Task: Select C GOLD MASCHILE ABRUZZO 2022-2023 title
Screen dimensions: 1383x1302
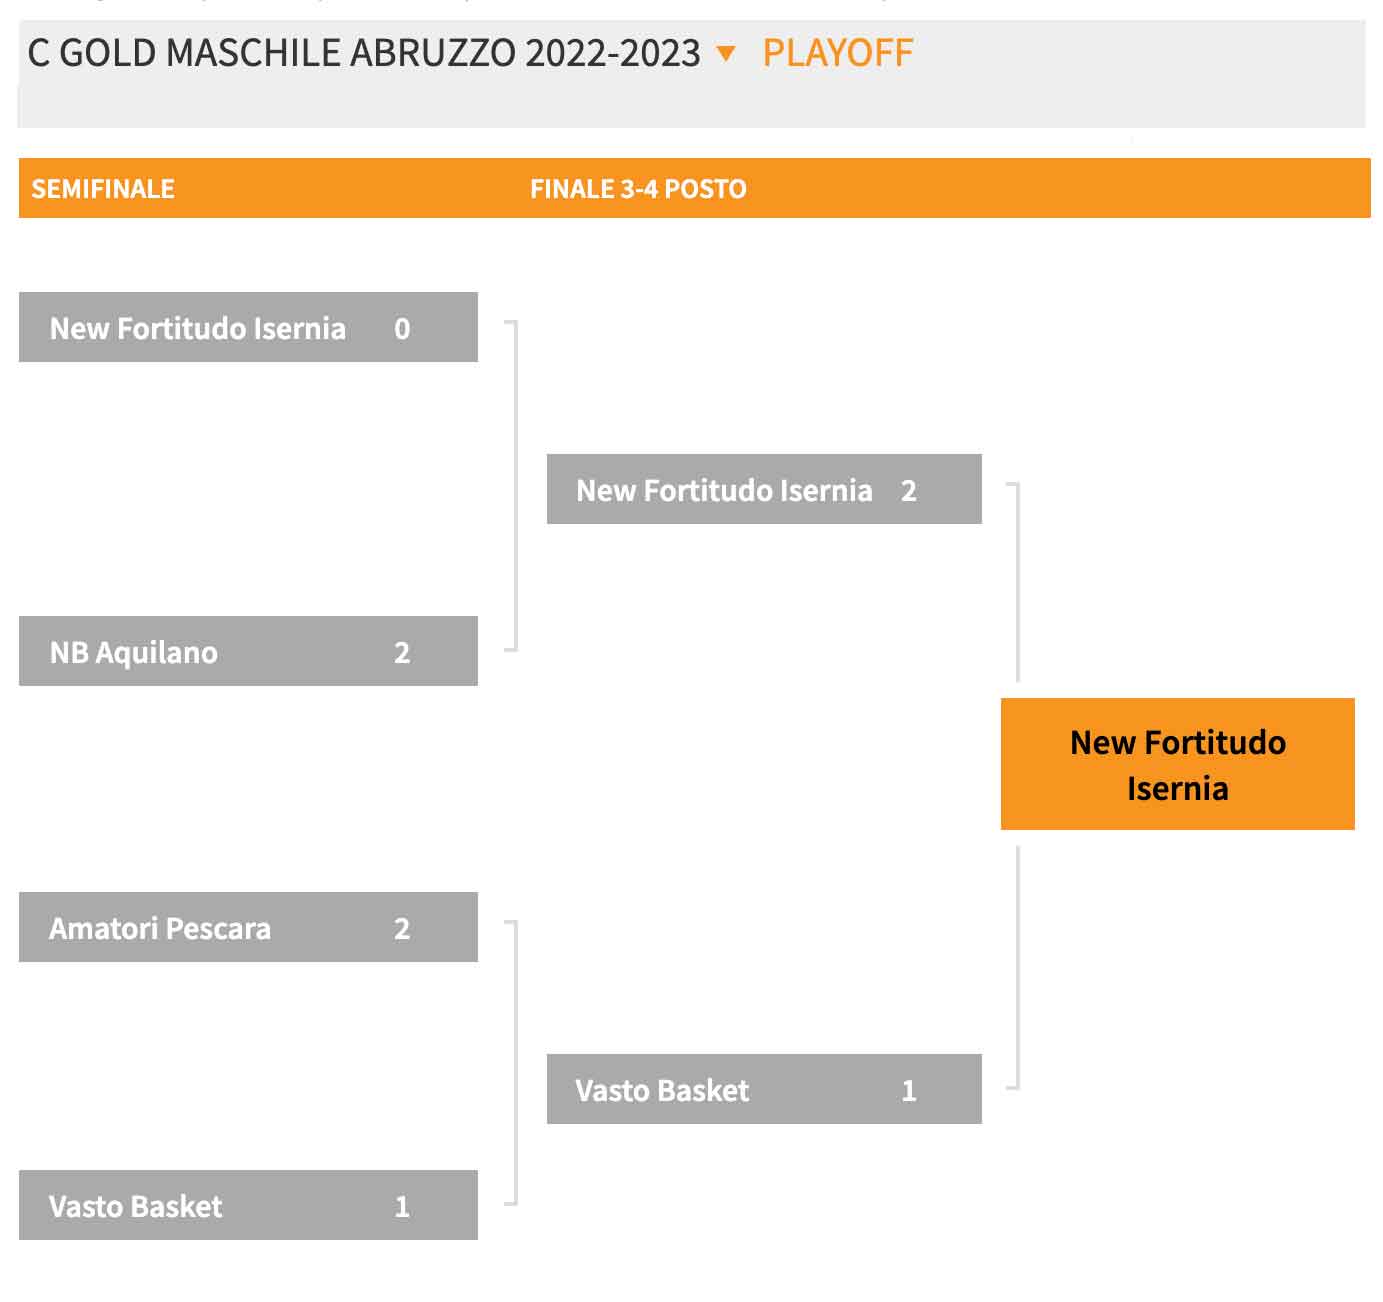Action: coord(364,53)
